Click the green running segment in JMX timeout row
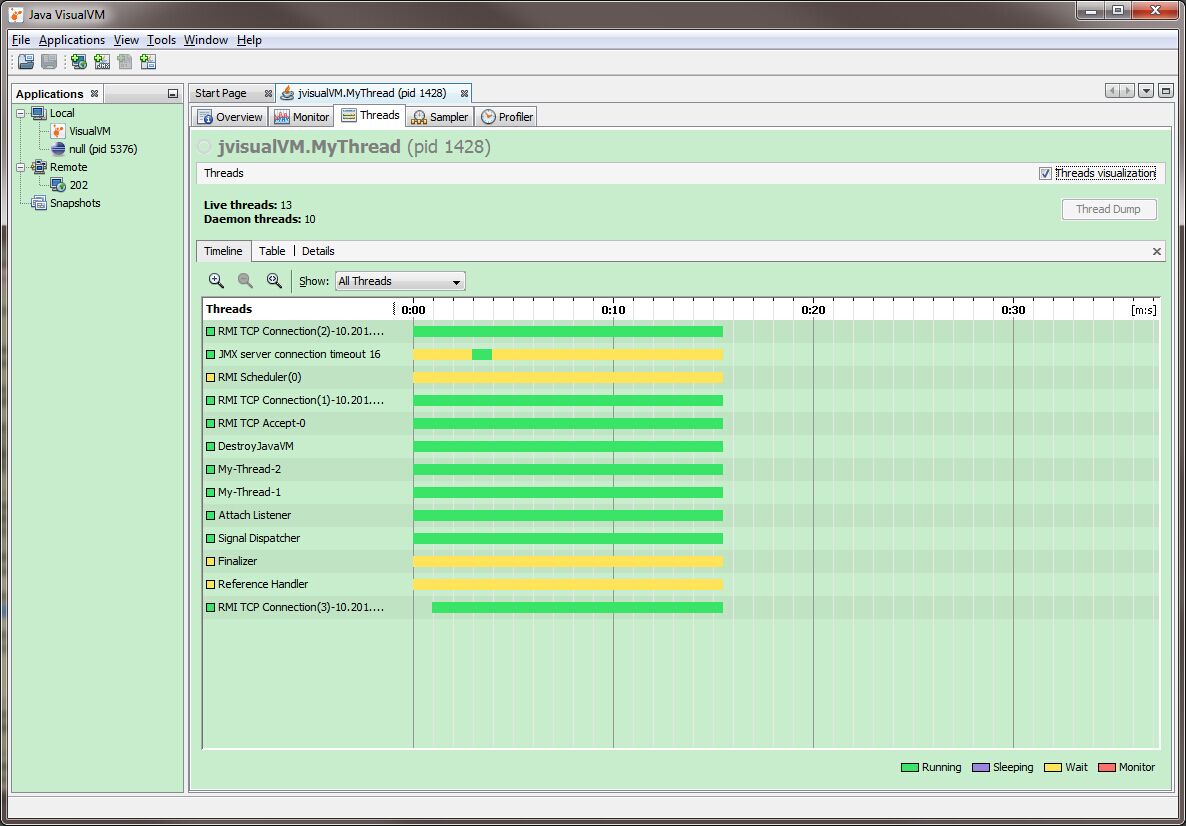 [x=482, y=354]
